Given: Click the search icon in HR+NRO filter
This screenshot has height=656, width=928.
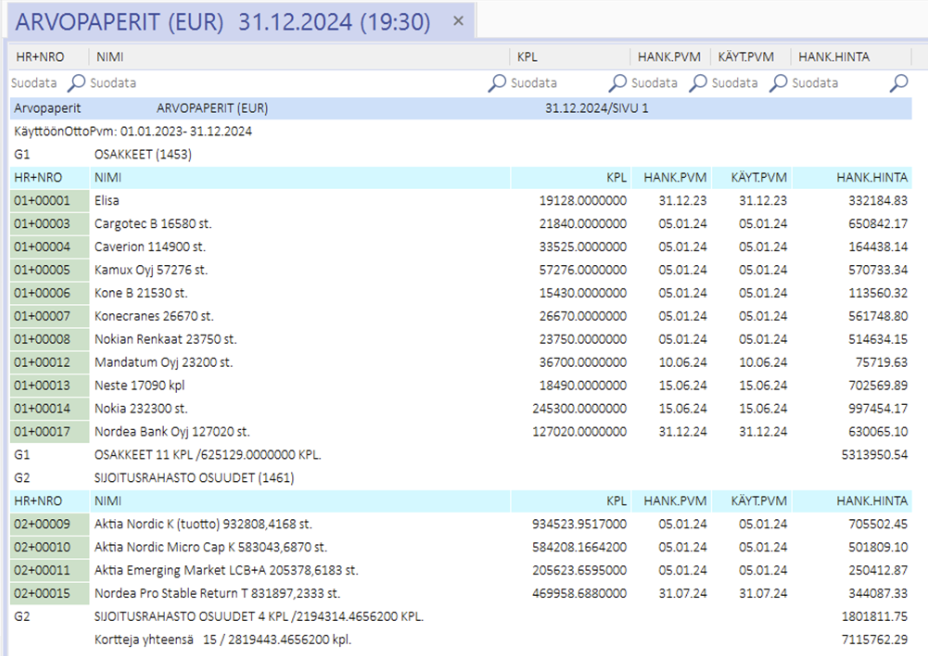Looking at the screenshot, I should click(x=77, y=83).
